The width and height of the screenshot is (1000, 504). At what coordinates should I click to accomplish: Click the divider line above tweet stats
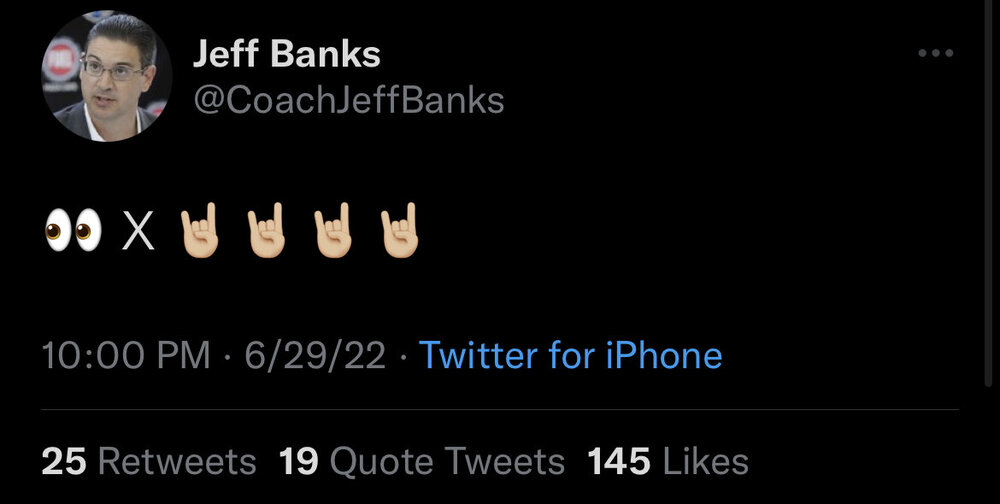click(500, 409)
